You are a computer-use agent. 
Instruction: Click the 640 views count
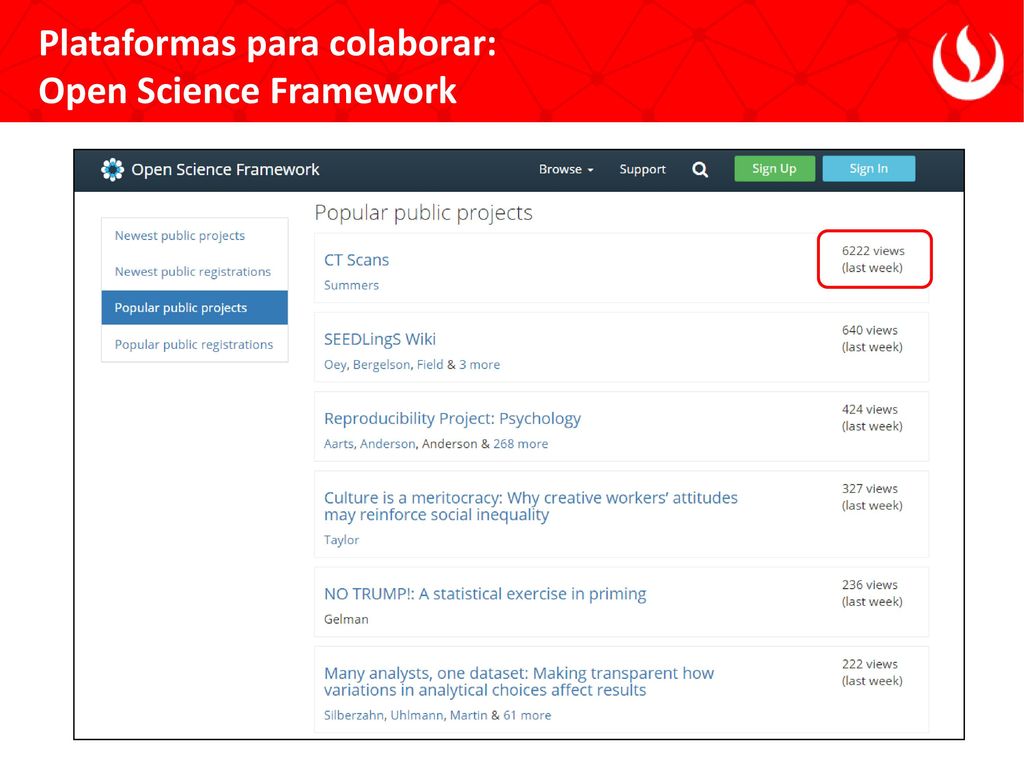[870, 330]
